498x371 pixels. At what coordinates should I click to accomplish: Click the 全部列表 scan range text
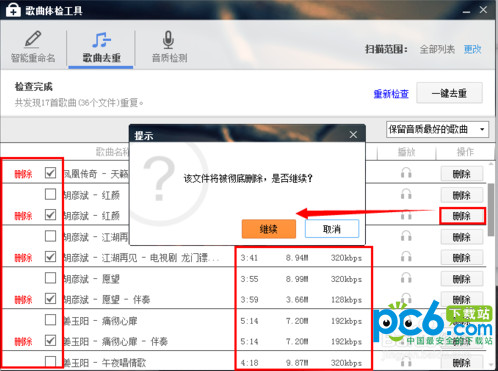(x=437, y=49)
